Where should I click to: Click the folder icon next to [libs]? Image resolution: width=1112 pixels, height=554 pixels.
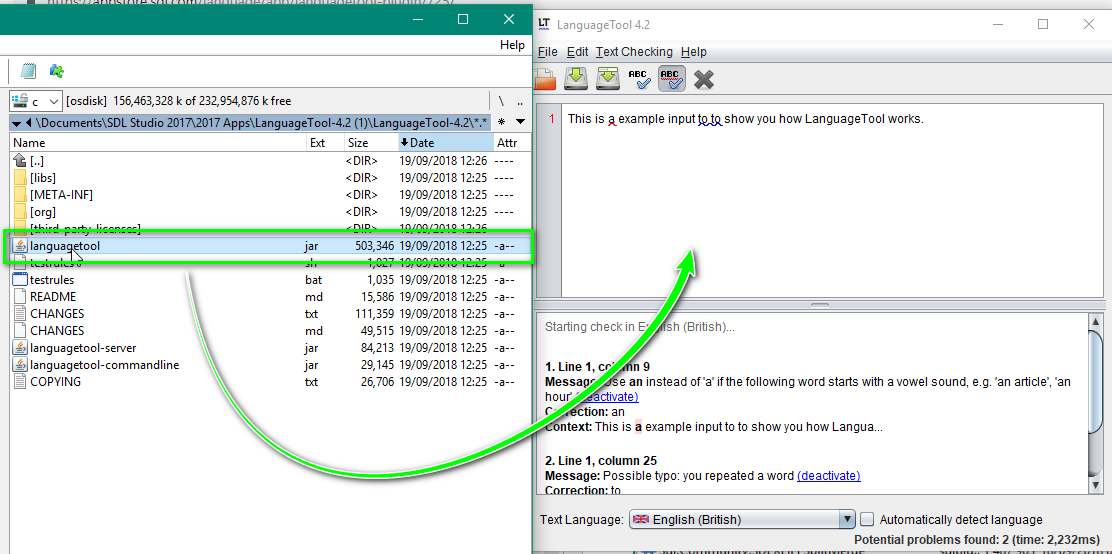coord(20,177)
